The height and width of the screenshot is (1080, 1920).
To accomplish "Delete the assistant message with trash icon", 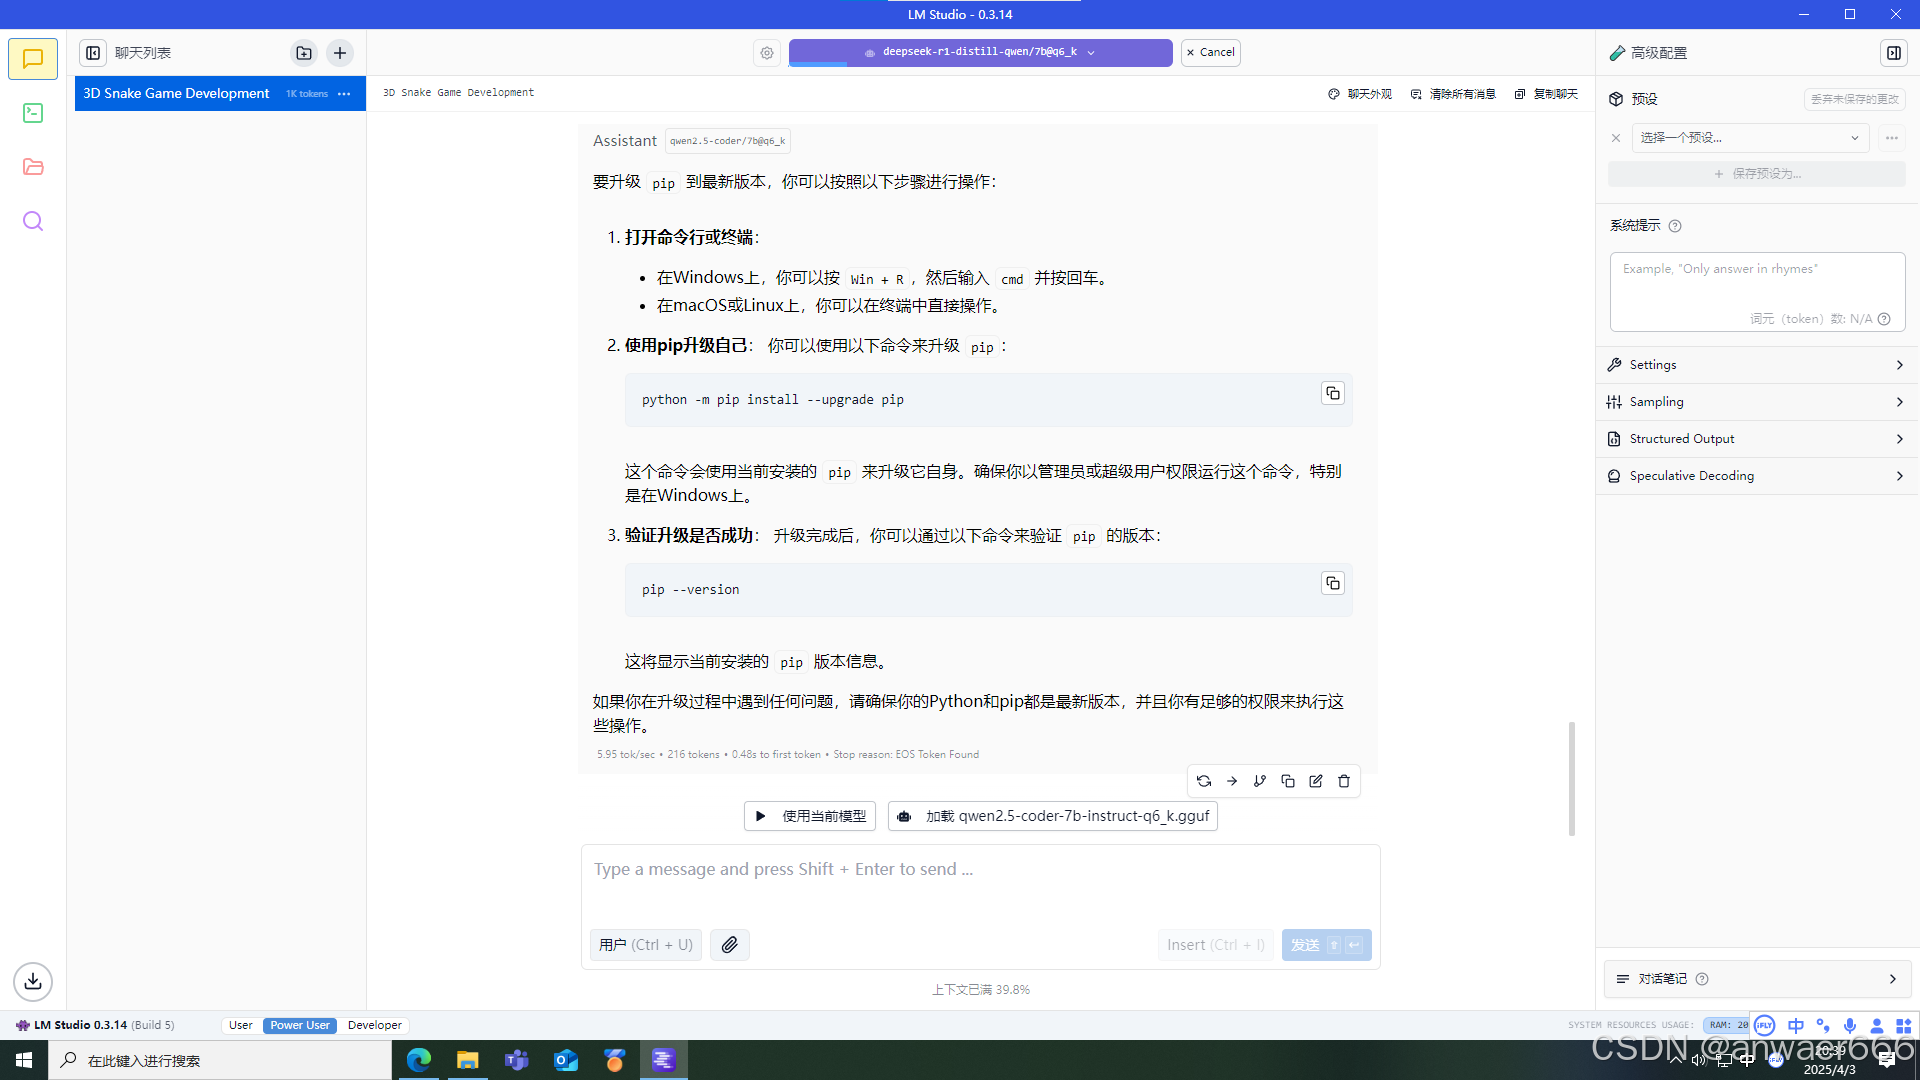I will pyautogui.click(x=1344, y=781).
